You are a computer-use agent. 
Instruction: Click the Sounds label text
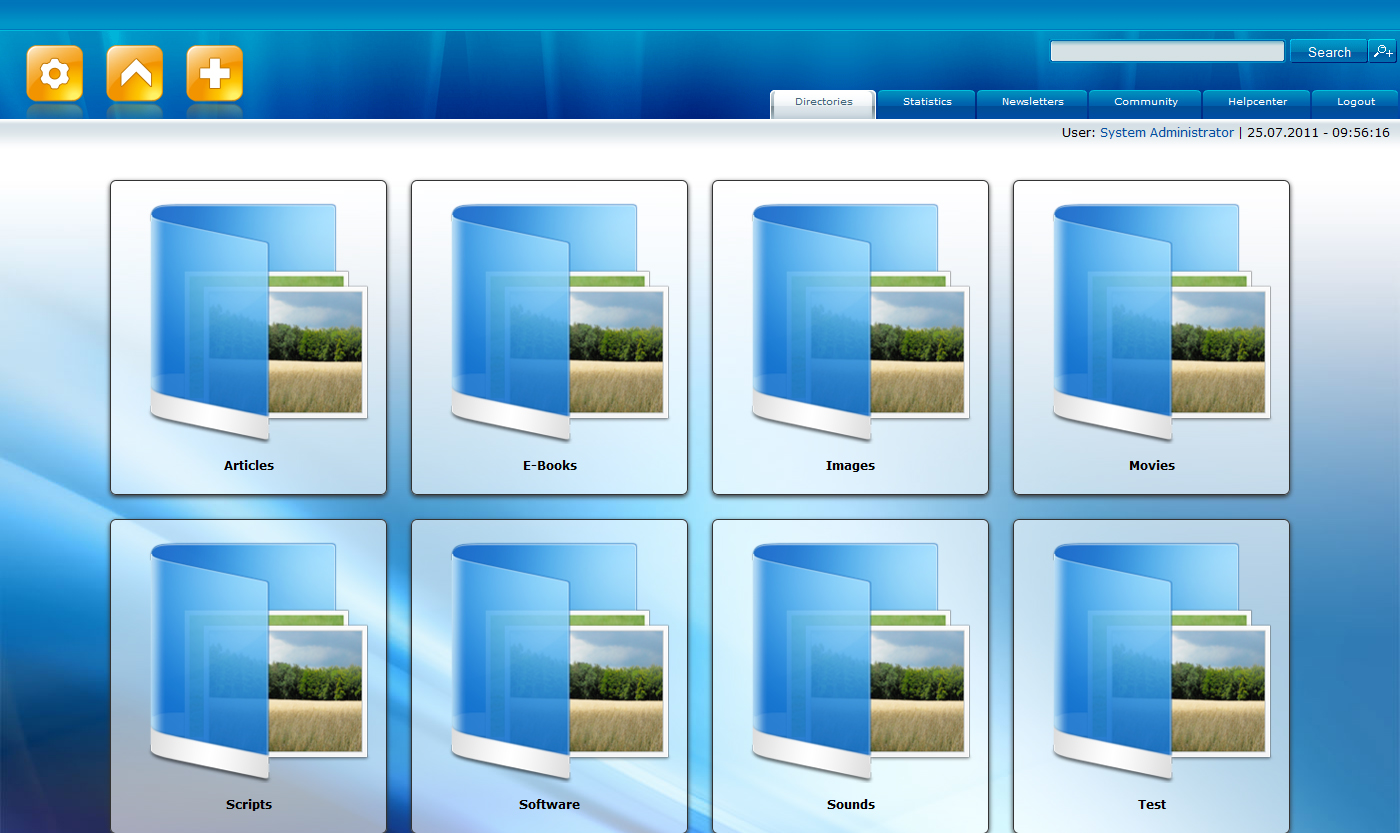pos(851,804)
